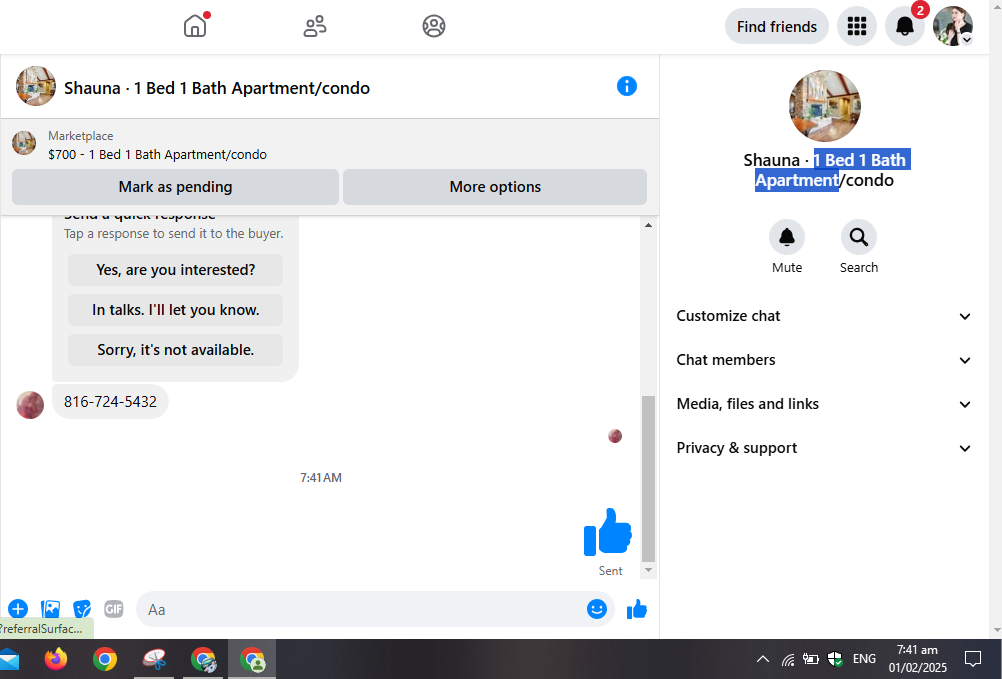The width and height of the screenshot is (1002, 679).
Task: Send a like with thumbs-up icon
Action: [x=636, y=609]
